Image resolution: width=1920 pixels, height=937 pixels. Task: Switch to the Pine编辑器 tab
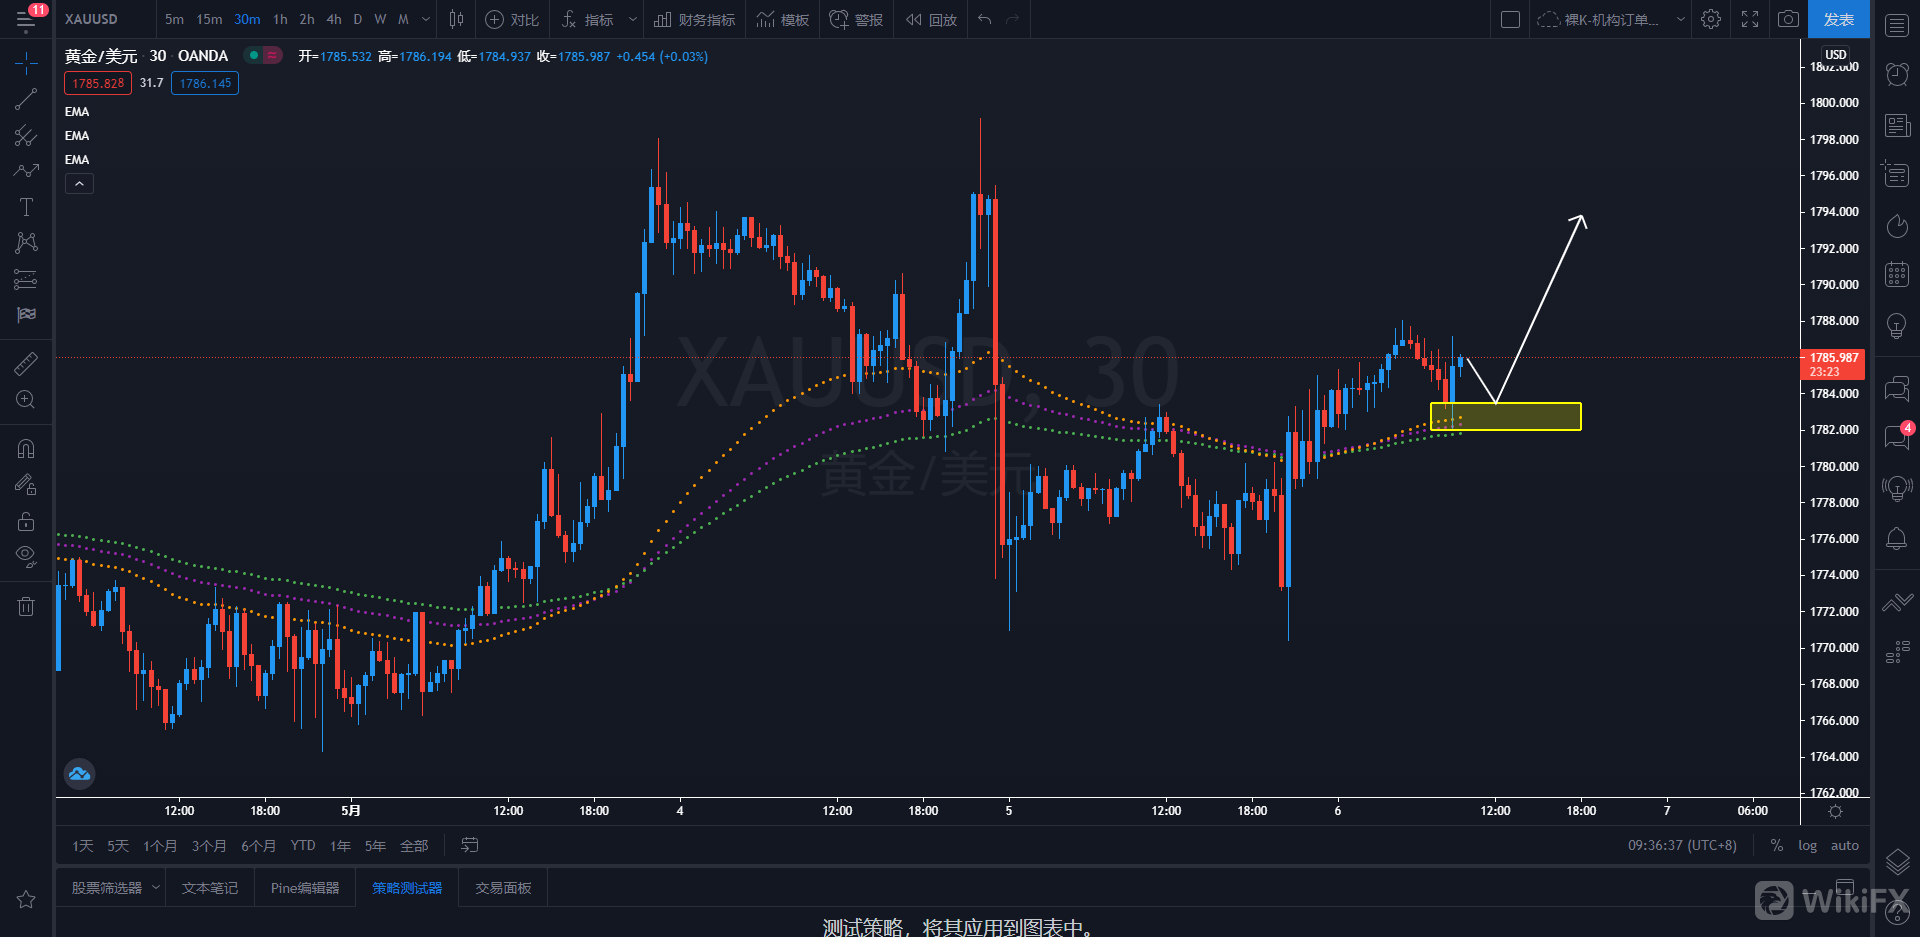[305, 888]
